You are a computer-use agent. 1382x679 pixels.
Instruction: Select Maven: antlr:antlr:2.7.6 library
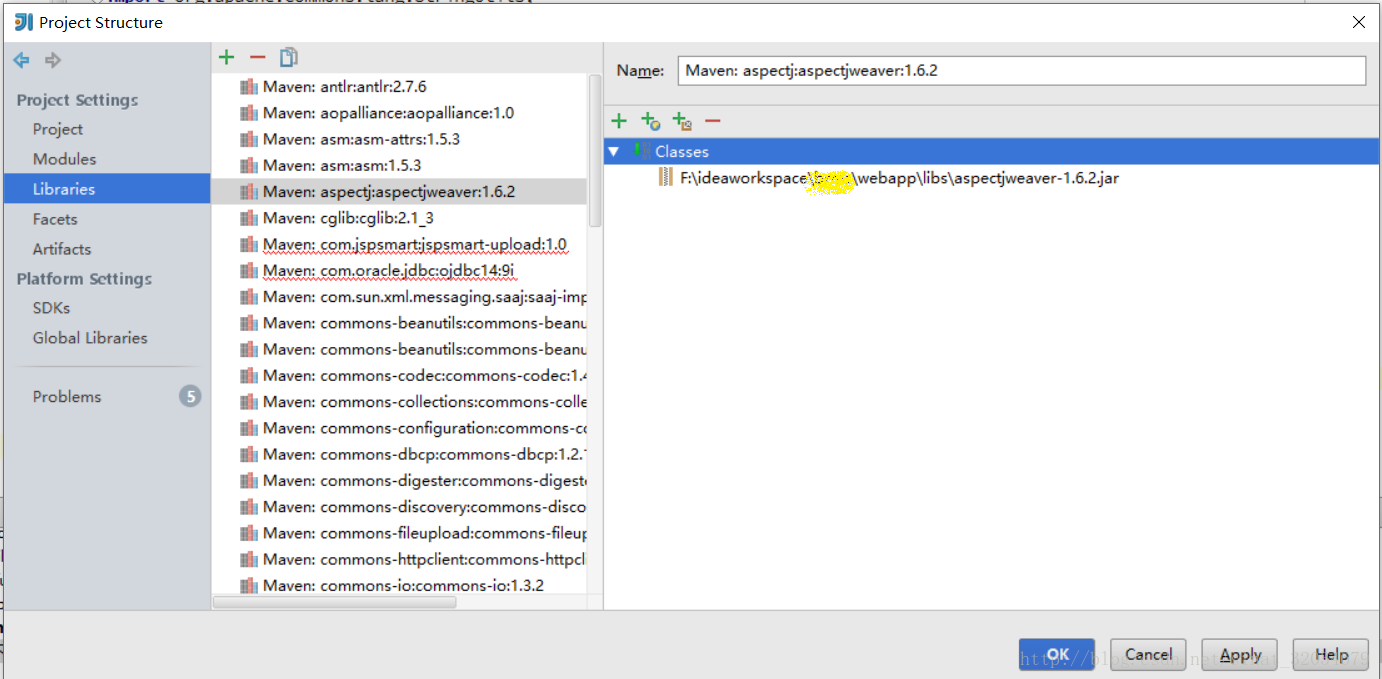click(x=344, y=87)
